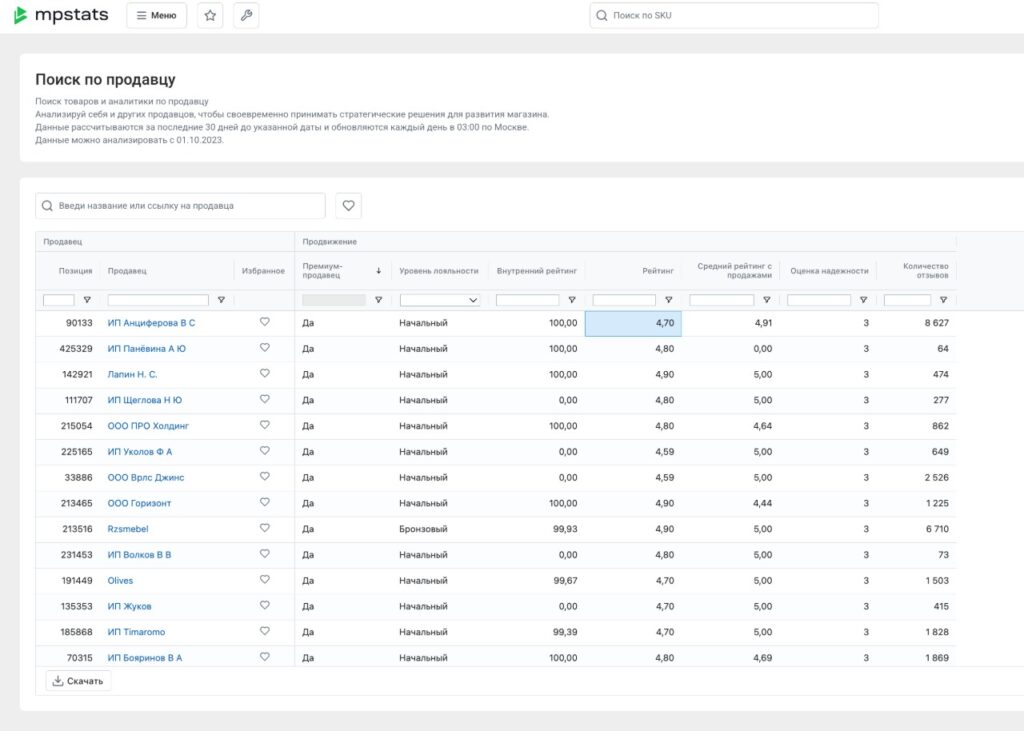
Task: Click the mpstats logo
Action: (60, 16)
